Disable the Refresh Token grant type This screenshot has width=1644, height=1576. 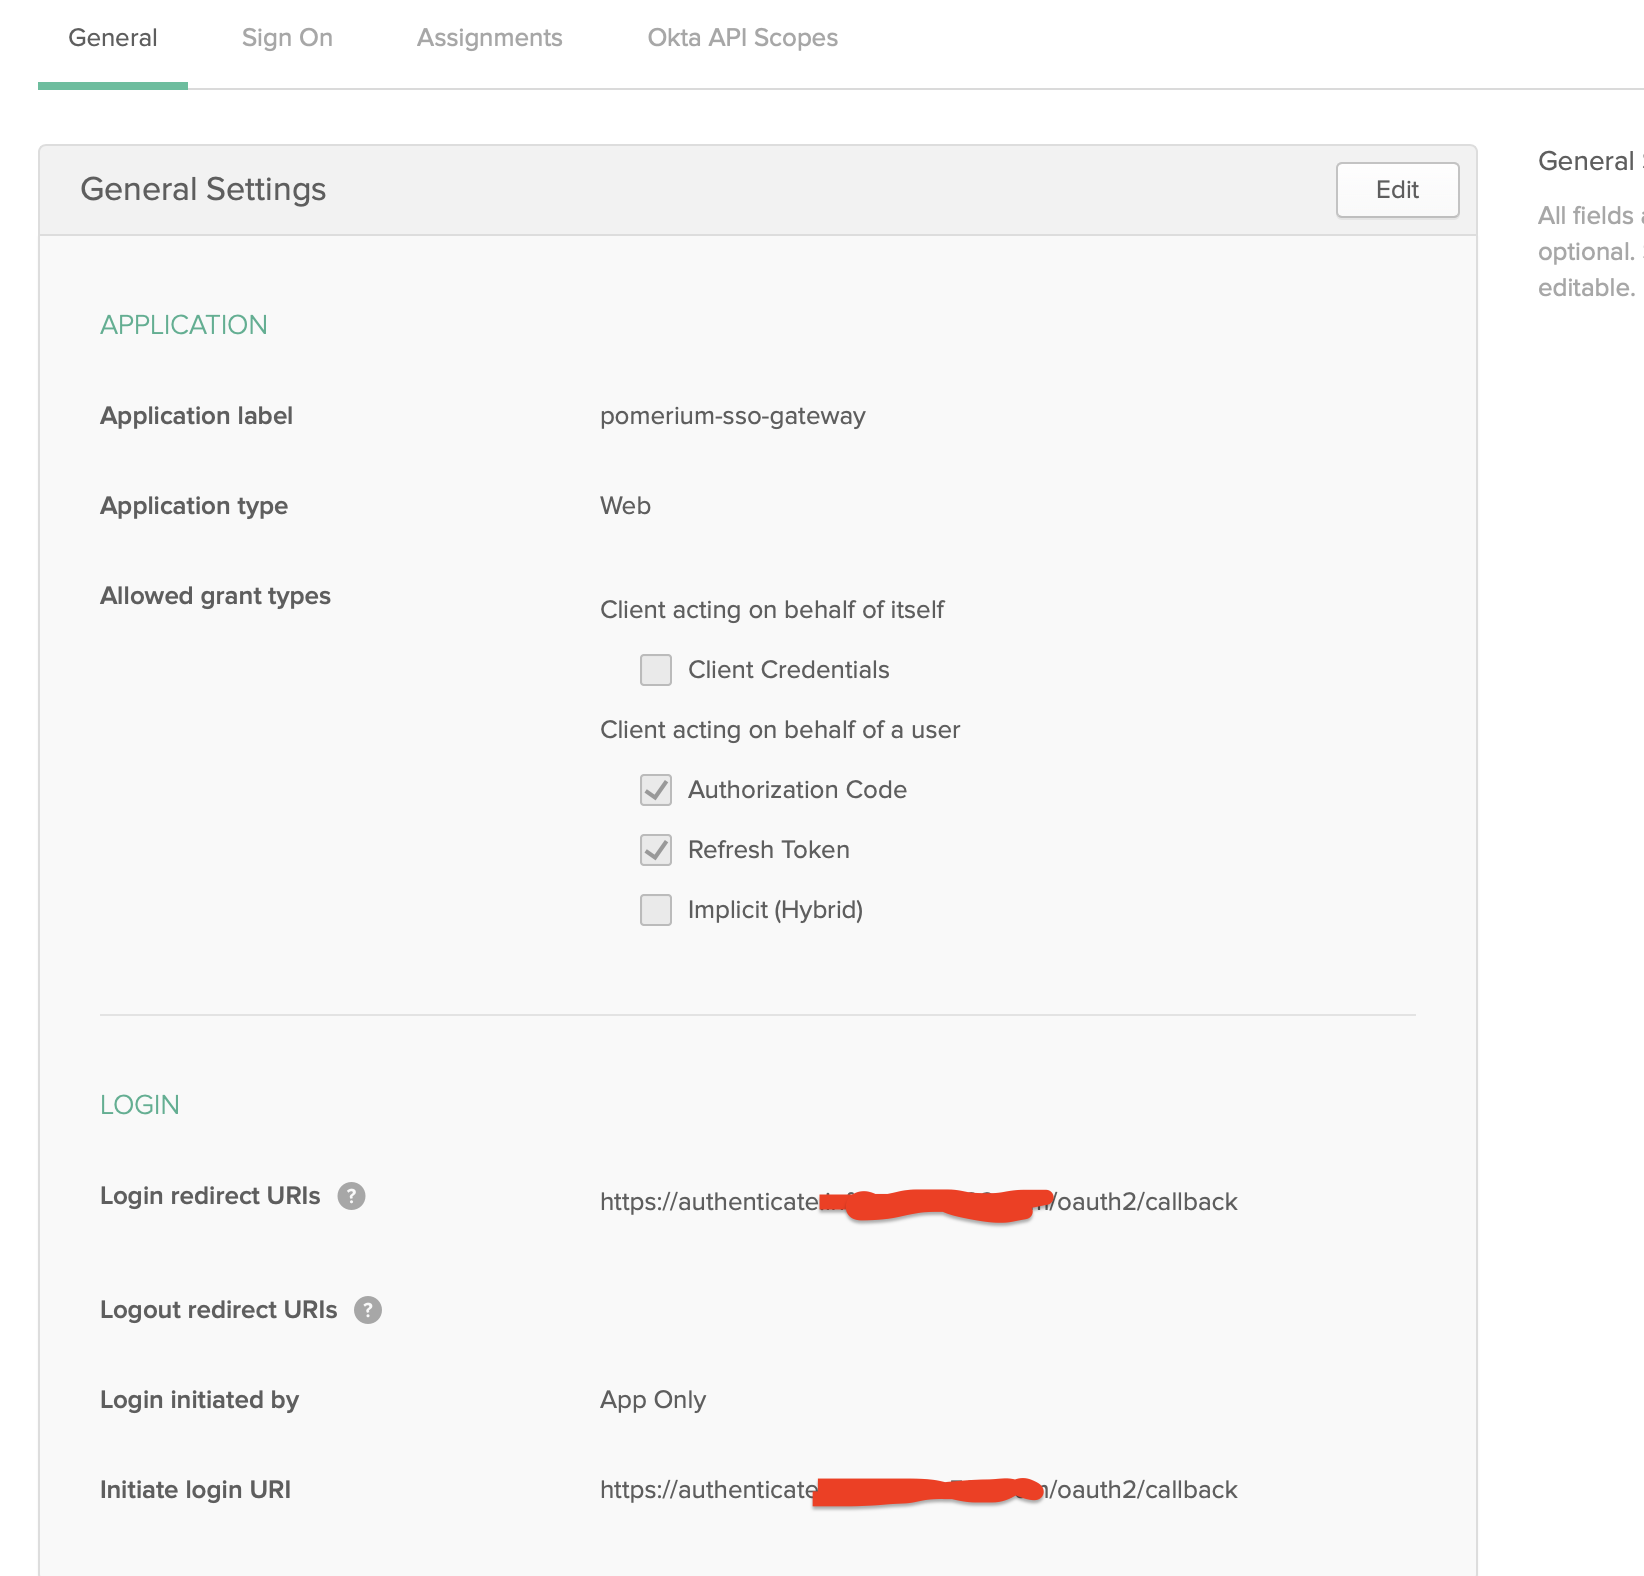655,850
